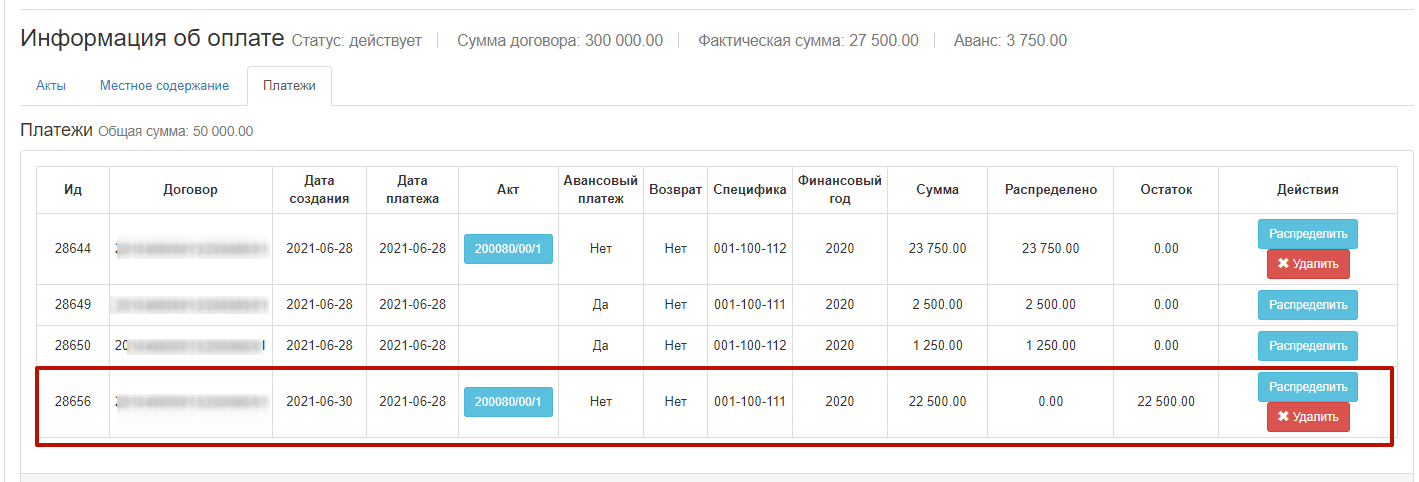The height and width of the screenshot is (482, 1419).
Task: Select the payment ID 28656 cell
Action: pos(73,402)
